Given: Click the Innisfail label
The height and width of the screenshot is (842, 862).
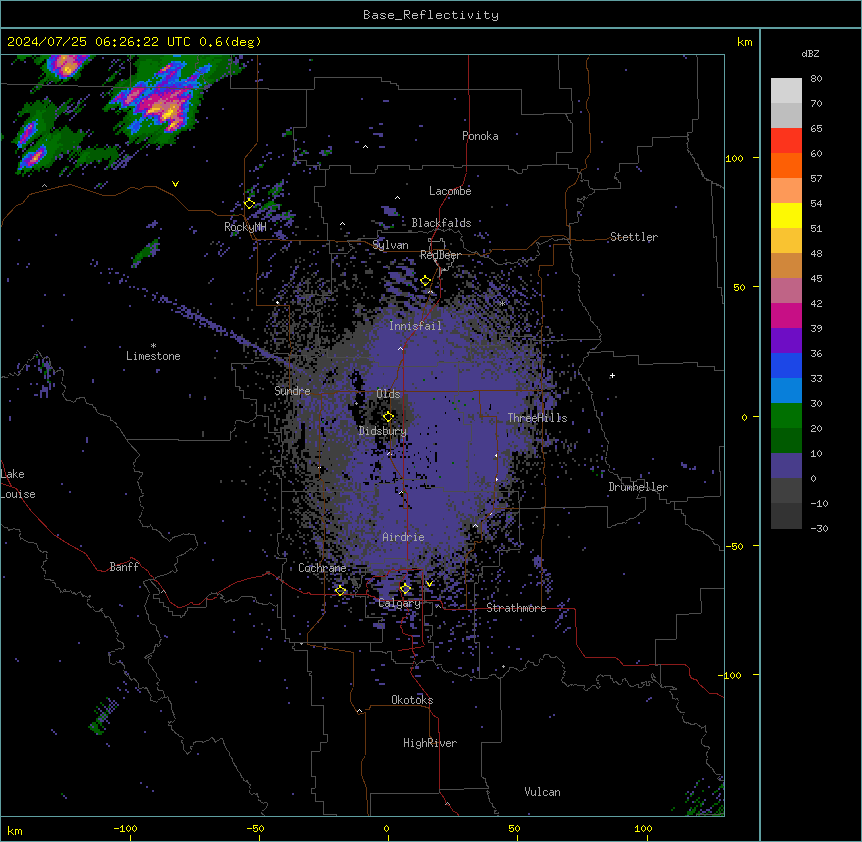Looking at the screenshot, I should pyautogui.click(x=415, y=326).
